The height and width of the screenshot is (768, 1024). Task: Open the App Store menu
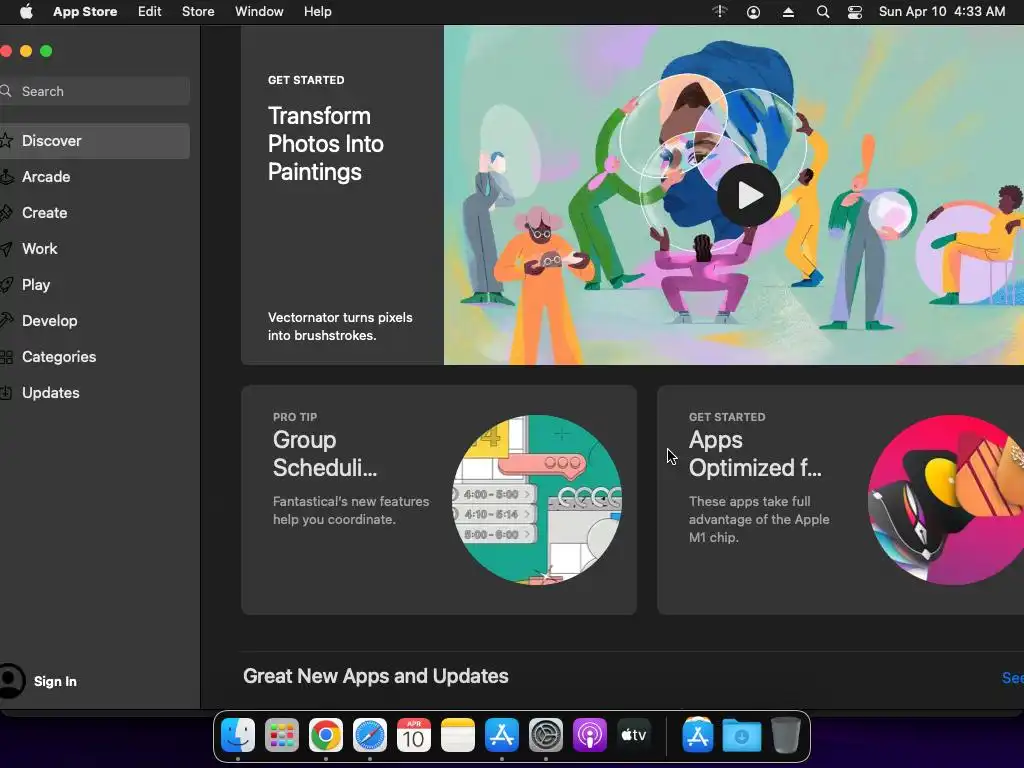(x=85, y=11)
